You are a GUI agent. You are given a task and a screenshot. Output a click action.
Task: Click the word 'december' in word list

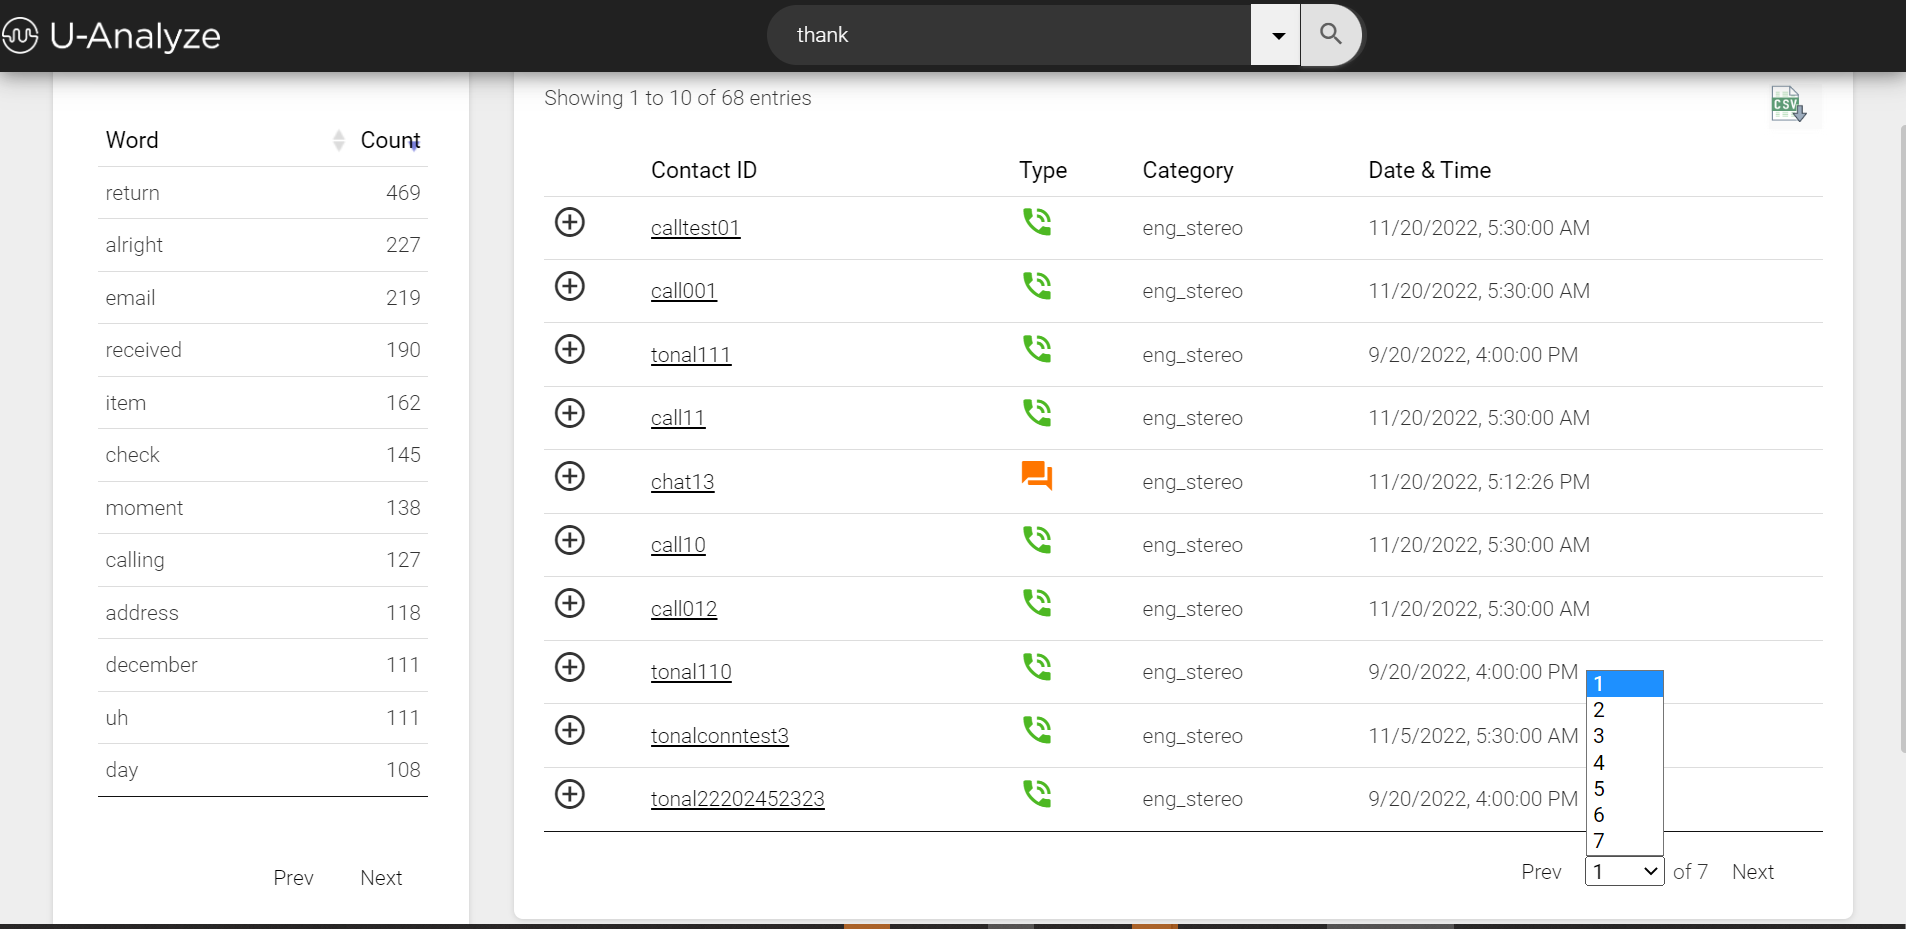[x=151, y=665]
